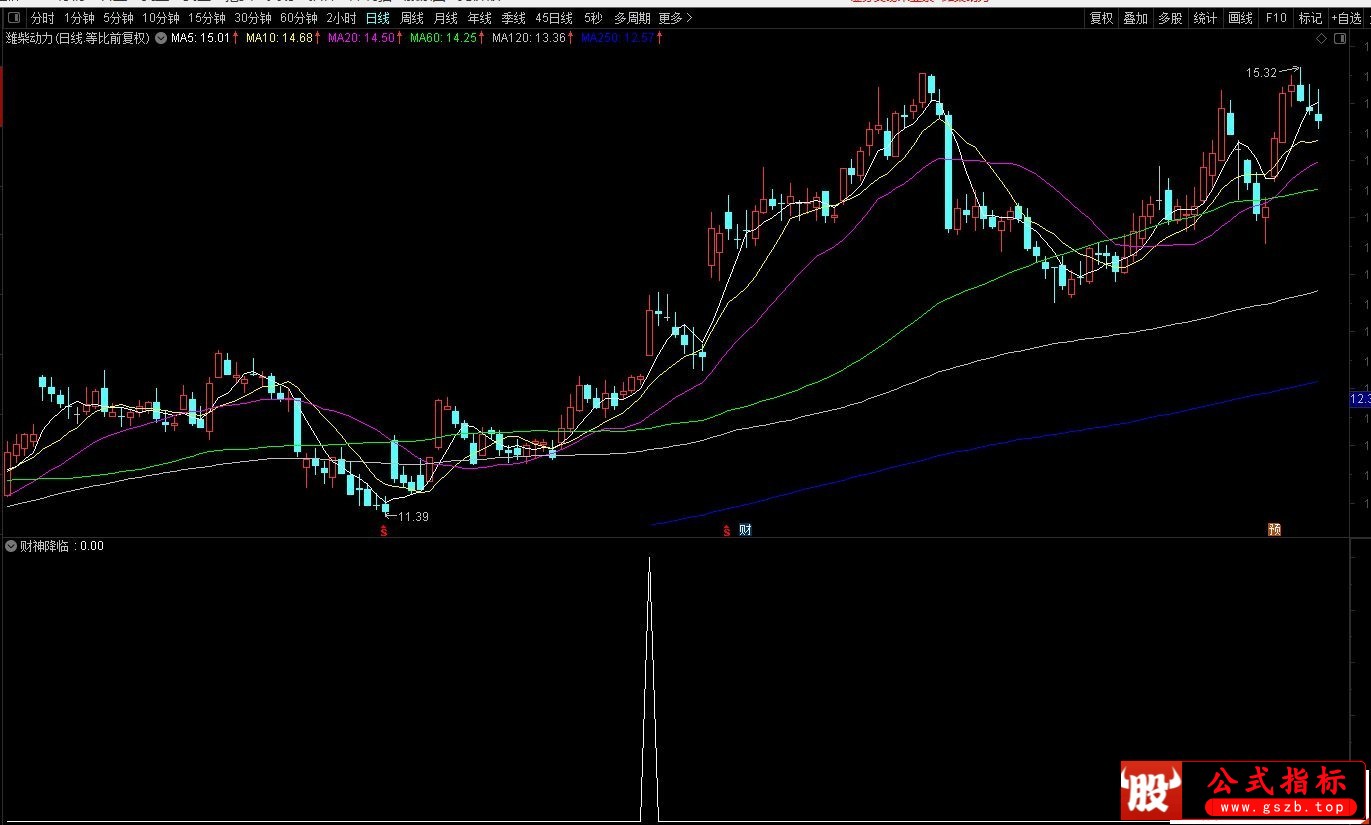Select the 30分钟 period

[252, 18]
